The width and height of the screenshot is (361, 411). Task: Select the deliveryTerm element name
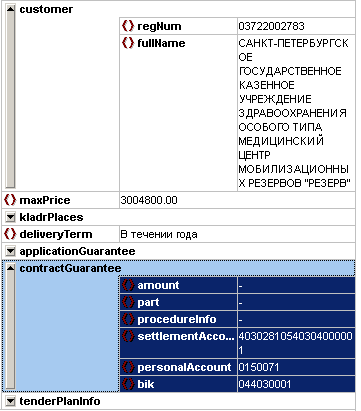[x=56, y=234]
